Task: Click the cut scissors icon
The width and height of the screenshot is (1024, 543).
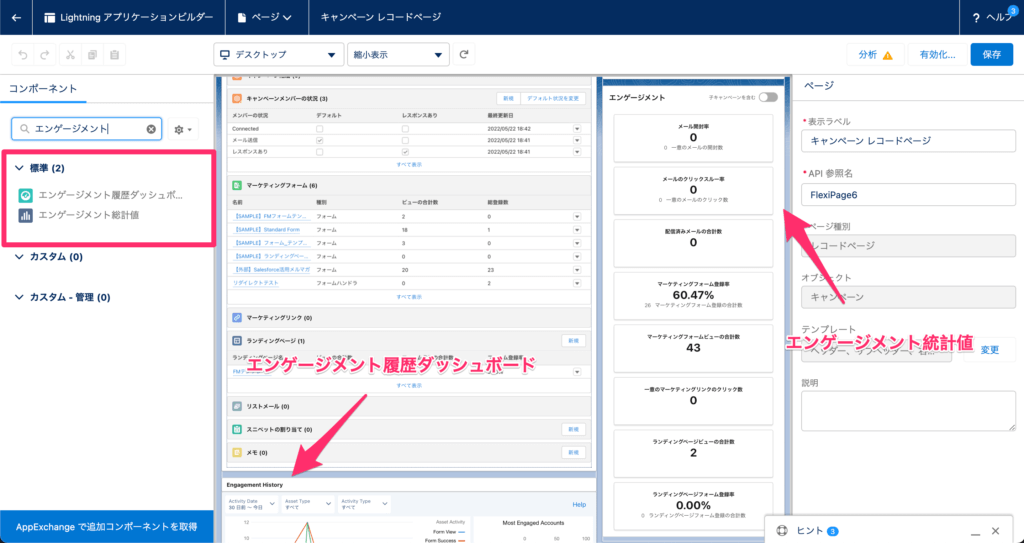Action: pos(69,55)
